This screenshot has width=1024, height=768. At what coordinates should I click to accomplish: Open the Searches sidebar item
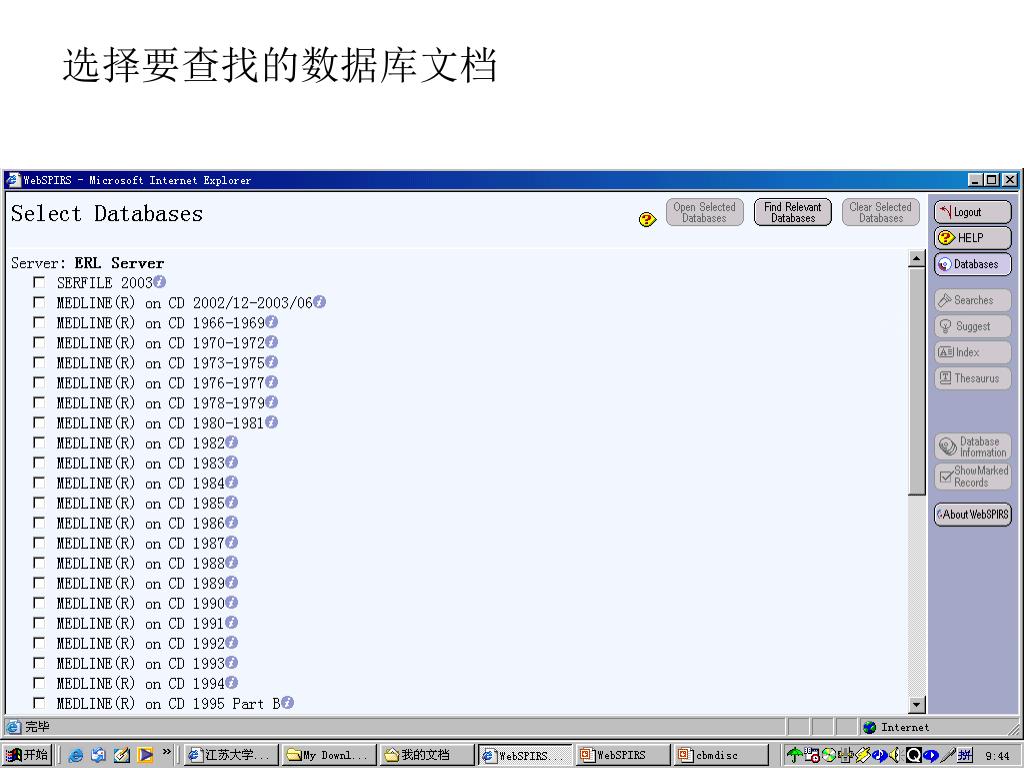(972, 300)
